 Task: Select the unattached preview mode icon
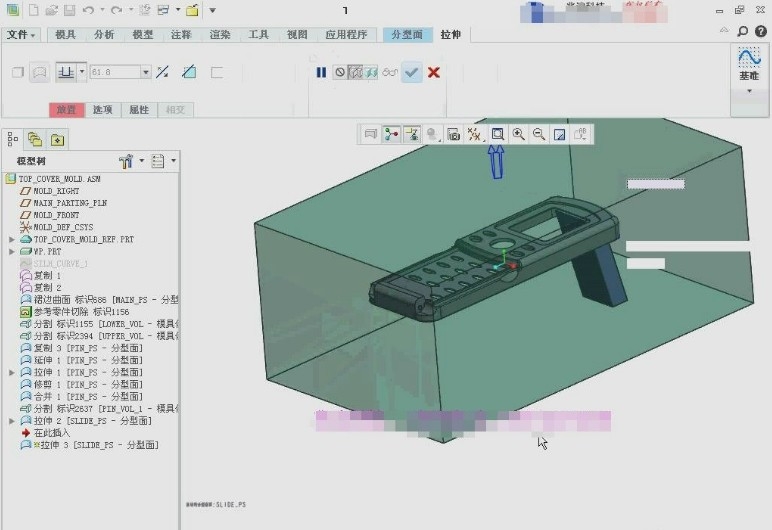point(355,72)
